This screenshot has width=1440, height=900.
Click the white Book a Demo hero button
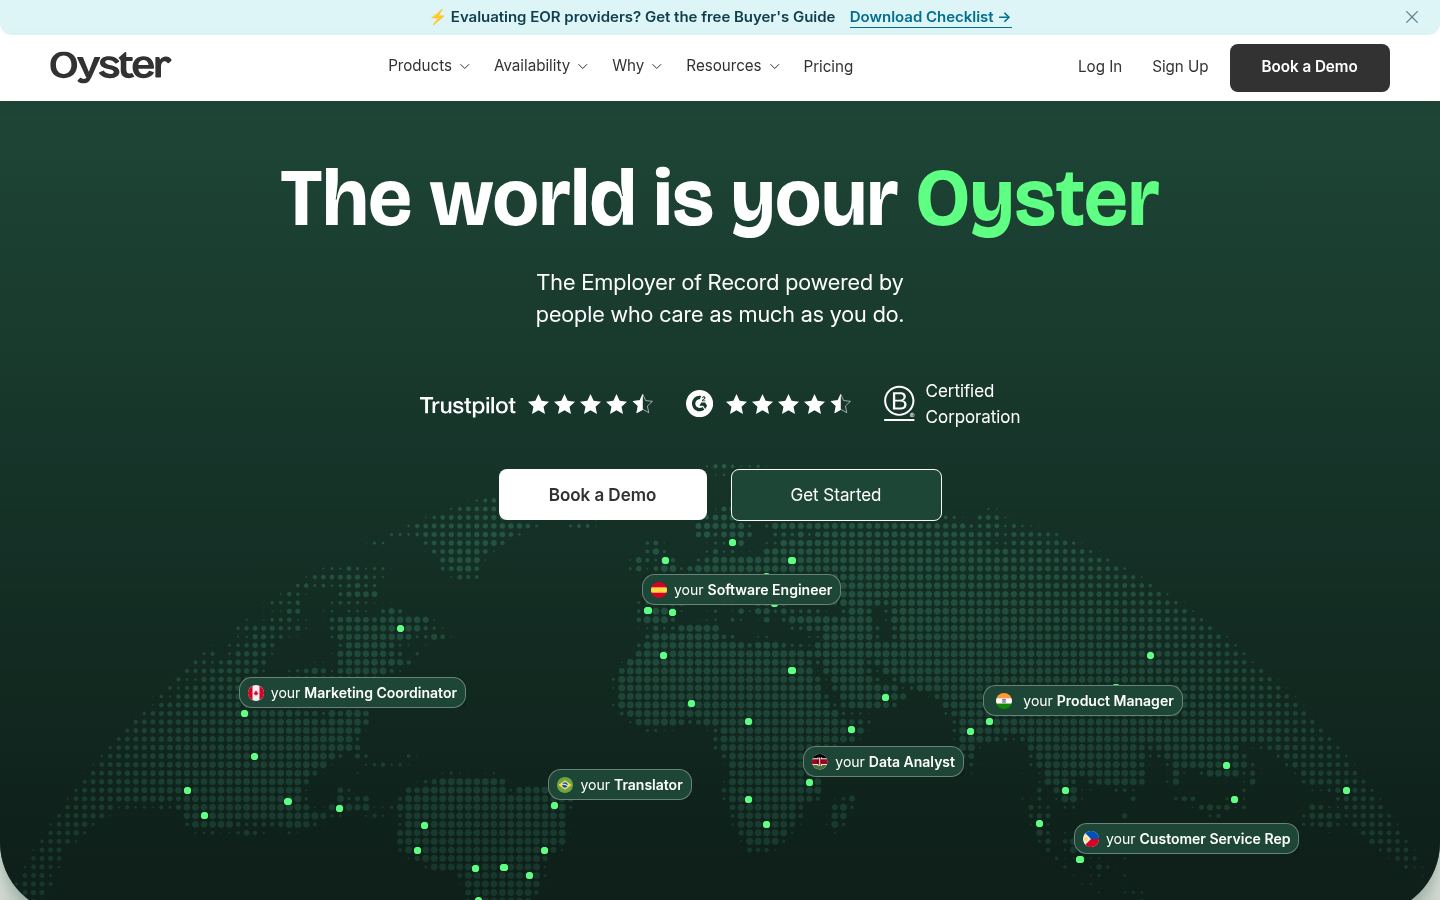pos(603,495)
